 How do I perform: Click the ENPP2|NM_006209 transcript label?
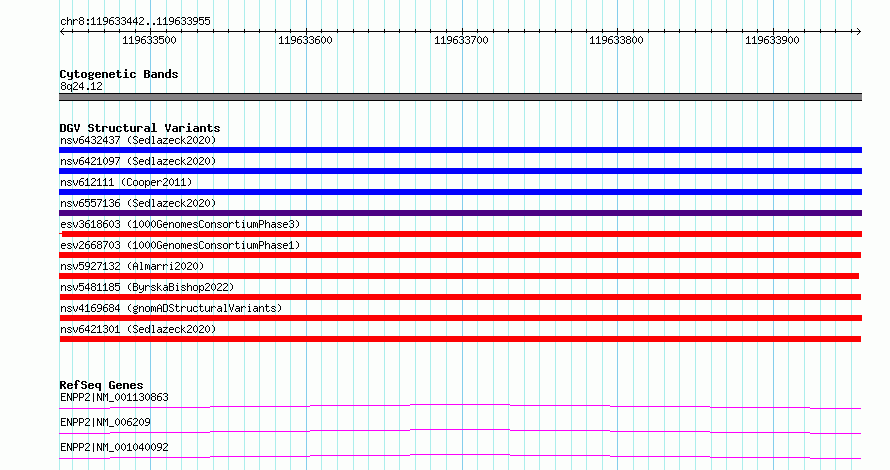point(105,422)
